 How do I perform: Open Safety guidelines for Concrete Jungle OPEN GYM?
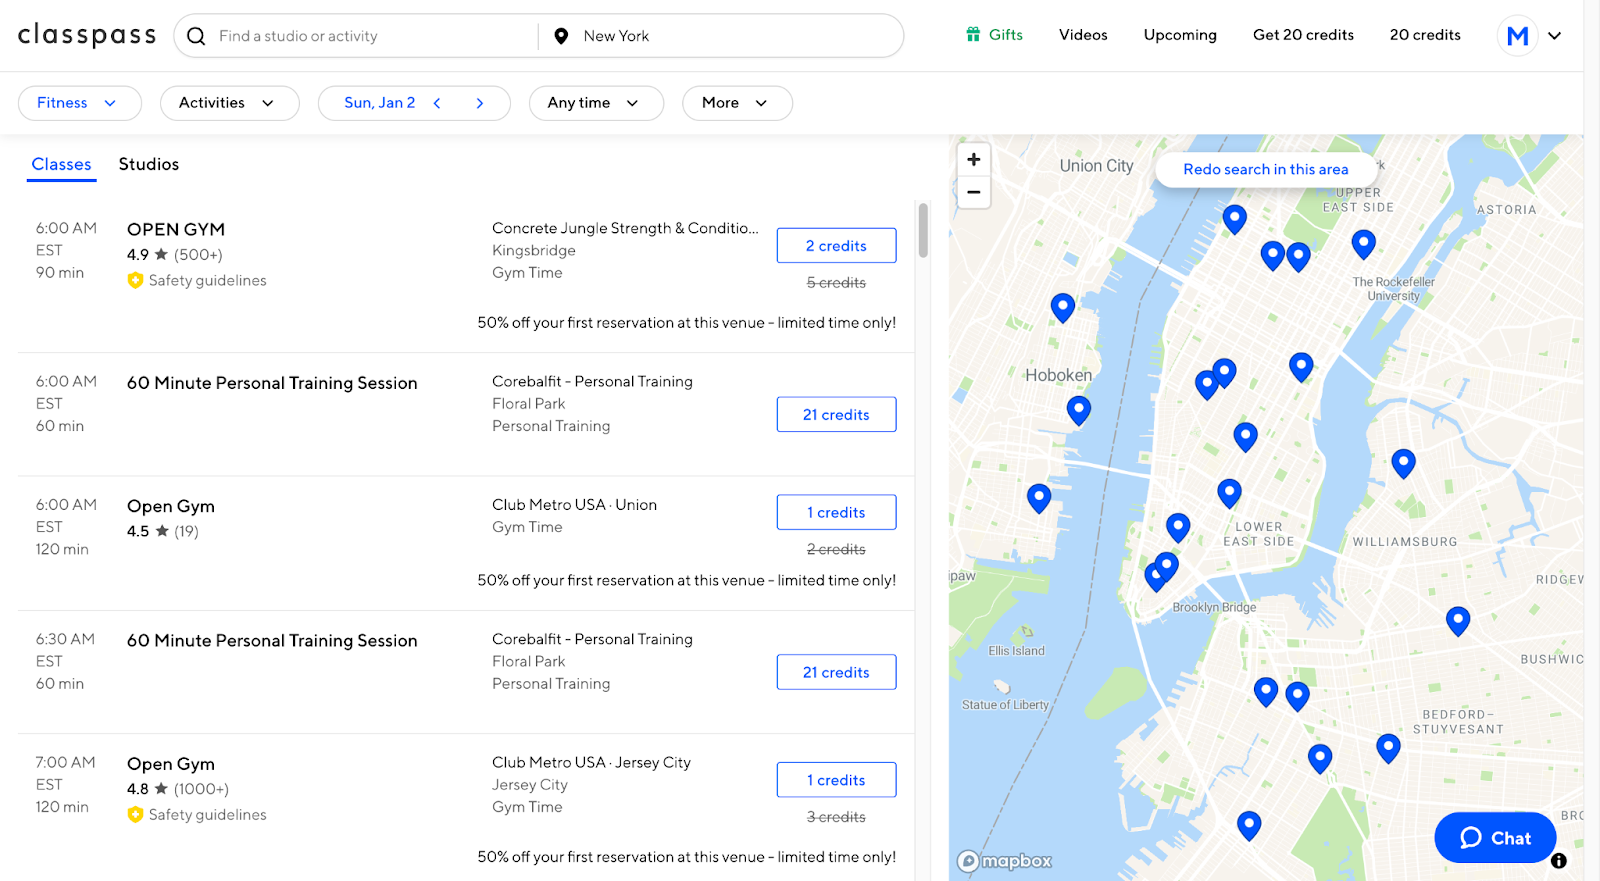[197, 281]
